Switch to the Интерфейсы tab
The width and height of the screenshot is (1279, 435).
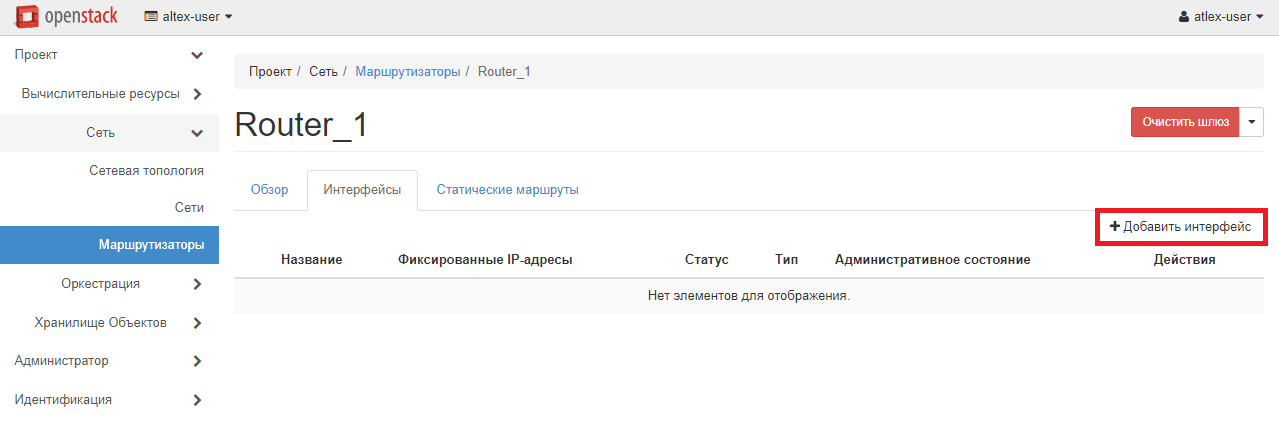coord(362,190)
